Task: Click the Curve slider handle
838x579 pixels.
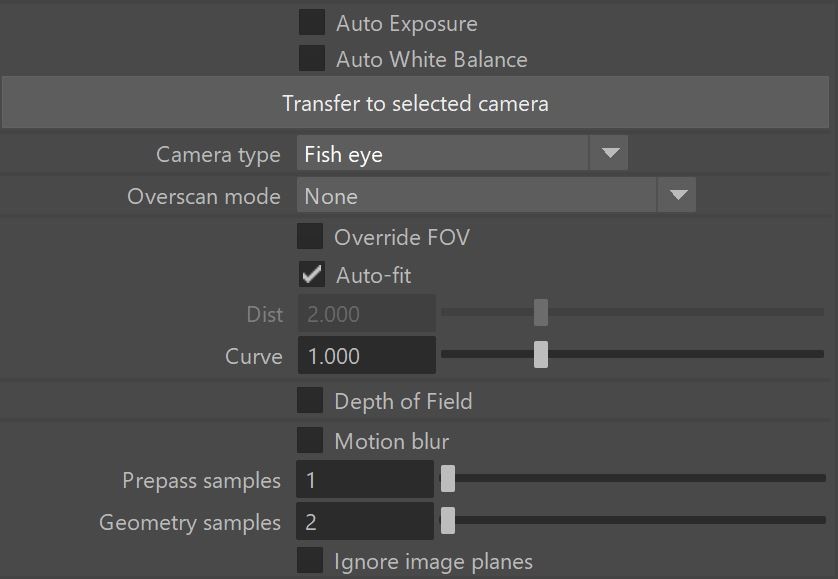Action: coord(541,354)
